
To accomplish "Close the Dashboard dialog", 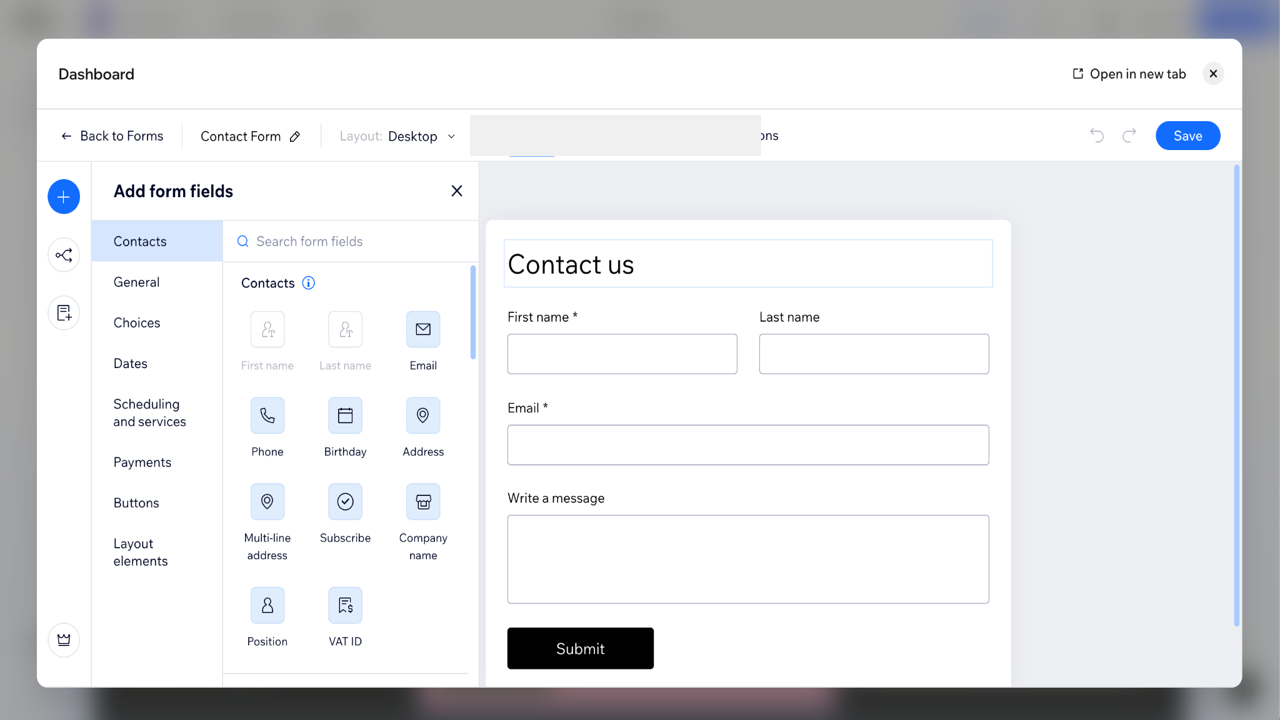I will (1213, 74).
